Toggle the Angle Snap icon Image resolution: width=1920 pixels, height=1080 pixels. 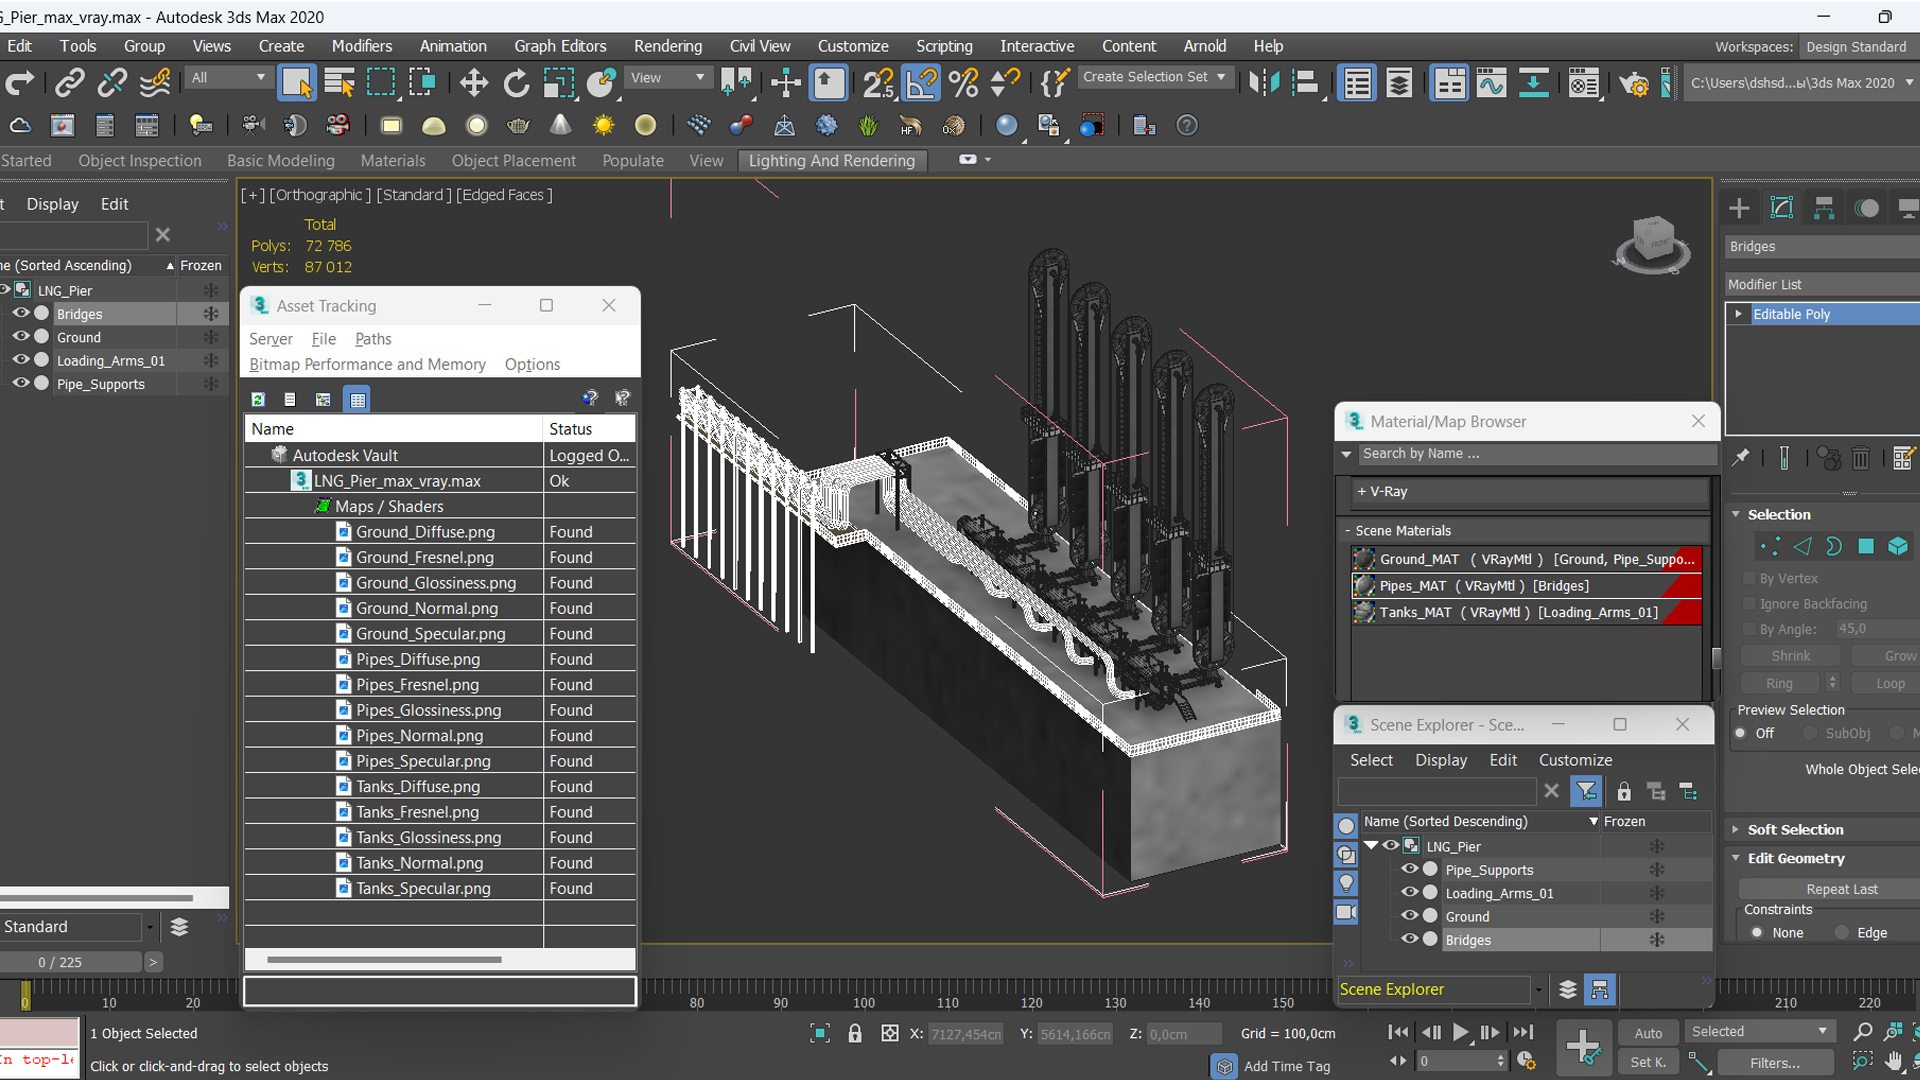(x=921, y=83)
